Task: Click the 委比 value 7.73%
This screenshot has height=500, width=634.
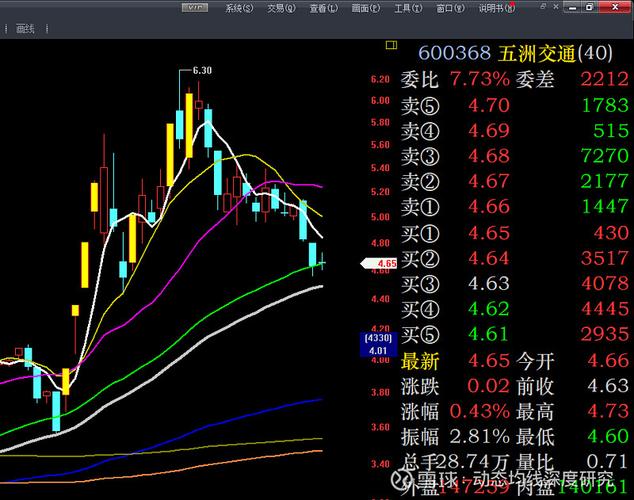Action: [480, 79]
